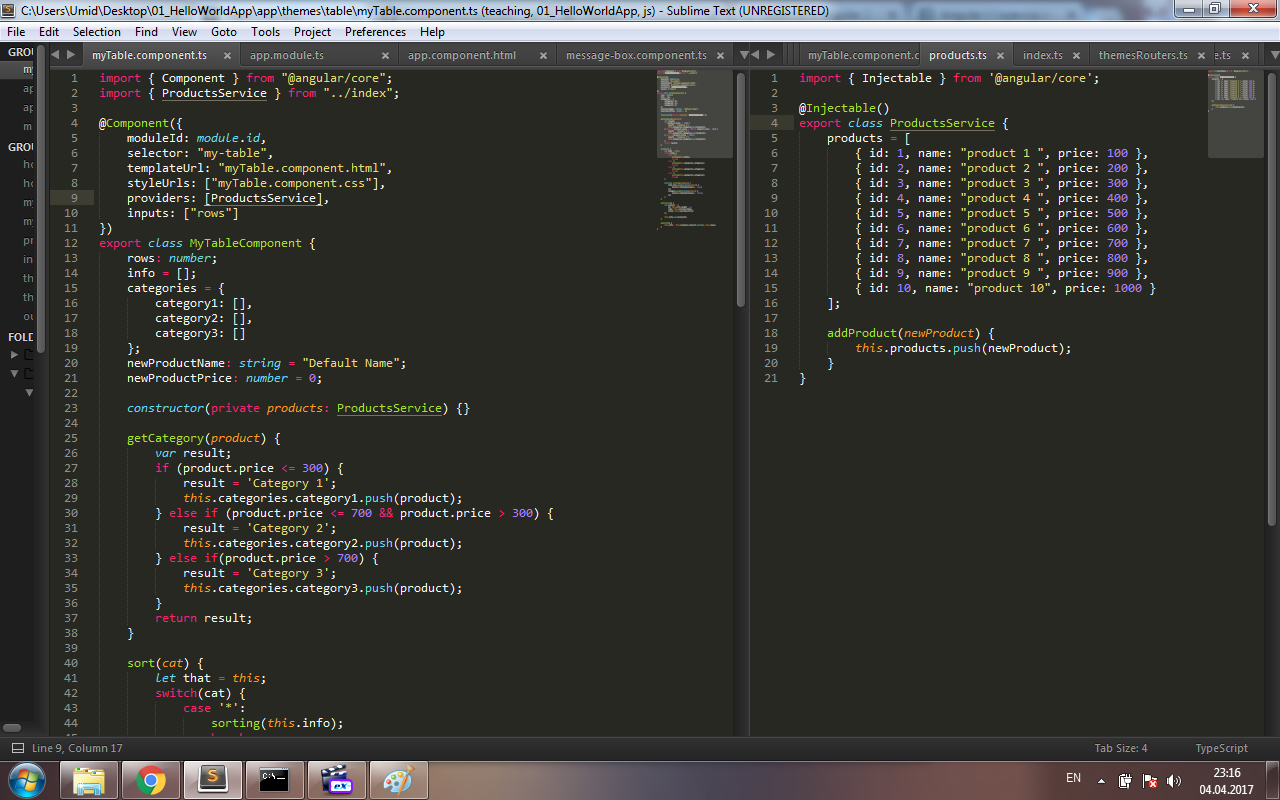Close the themesRouters.ts tab

(x=1201, y=56)
